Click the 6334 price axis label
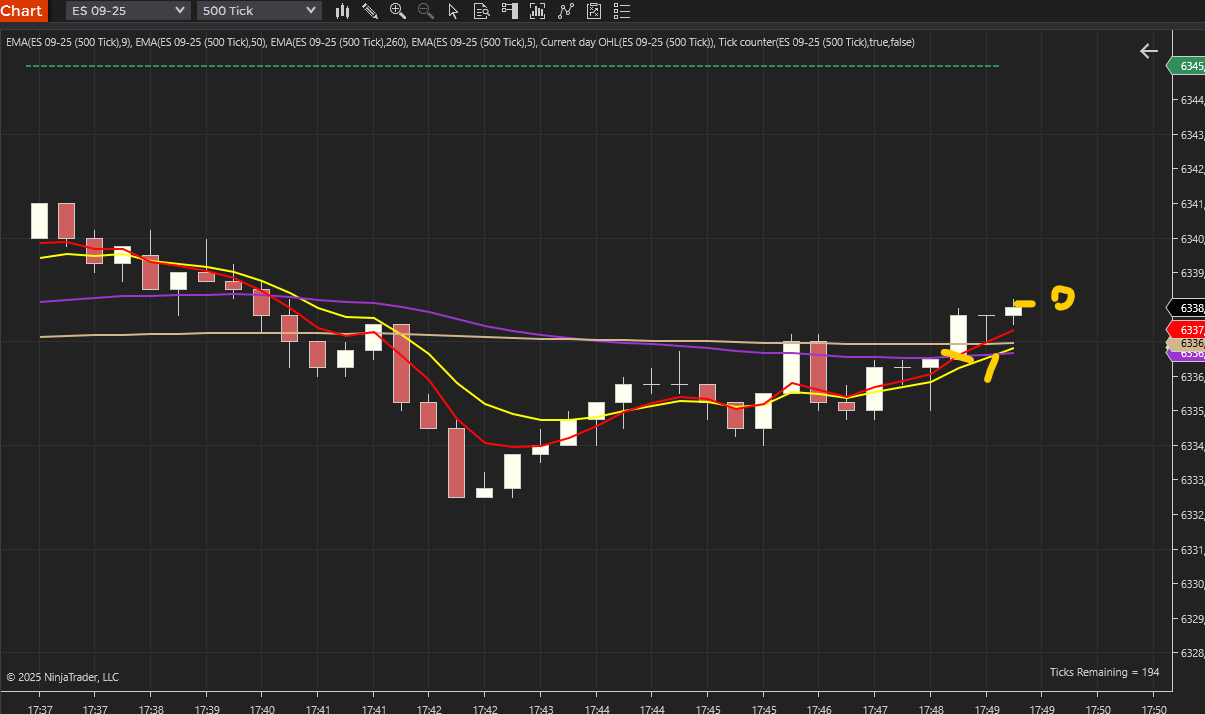Viewport: 1205px width, 714px height. pyautogui.click(x=1190, y=446)
